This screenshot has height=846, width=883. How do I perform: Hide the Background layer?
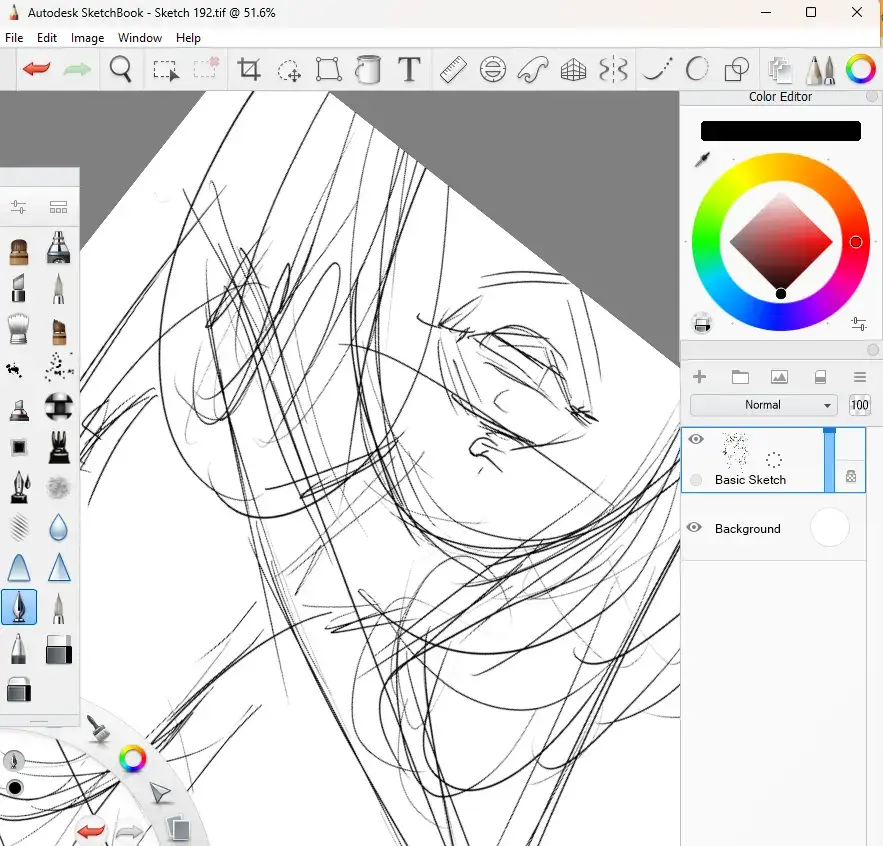click(696, 528)
